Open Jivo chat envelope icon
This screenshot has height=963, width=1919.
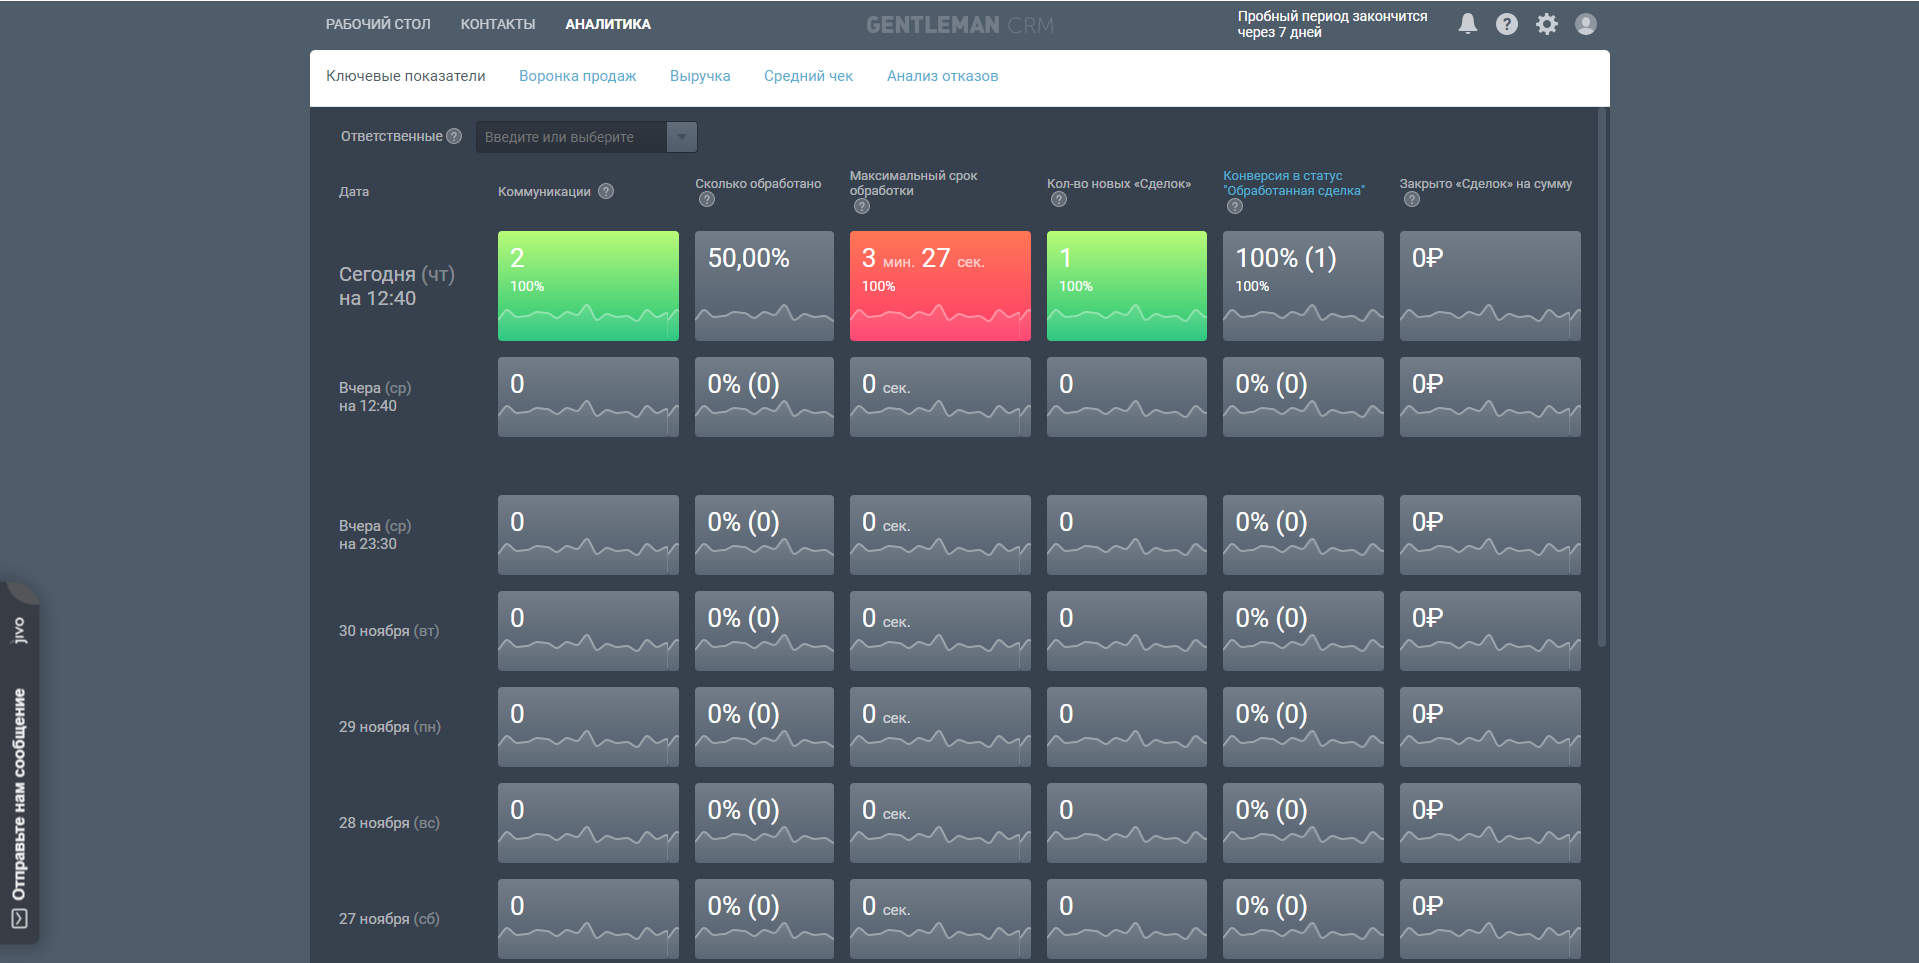pos(19,918)
